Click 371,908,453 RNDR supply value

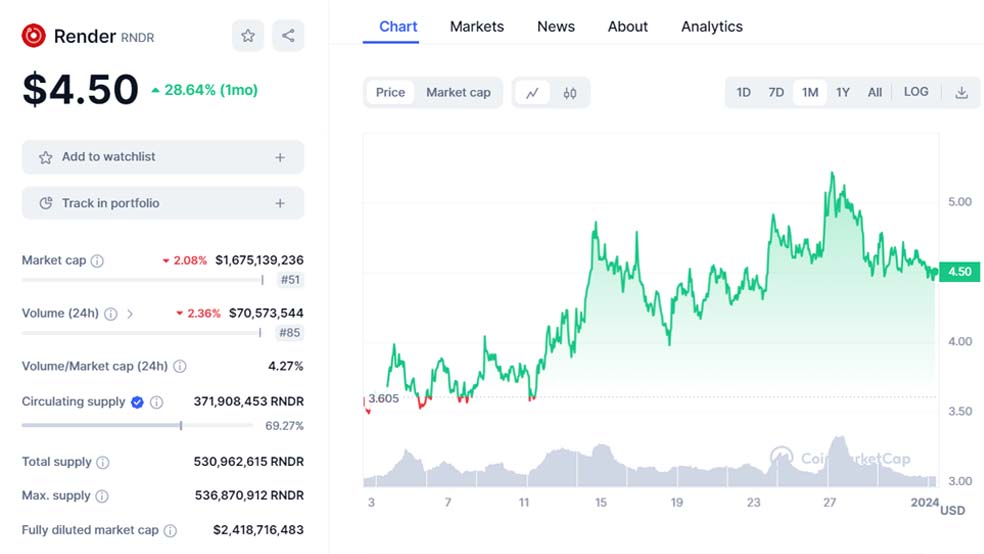(x=249, y=402)
